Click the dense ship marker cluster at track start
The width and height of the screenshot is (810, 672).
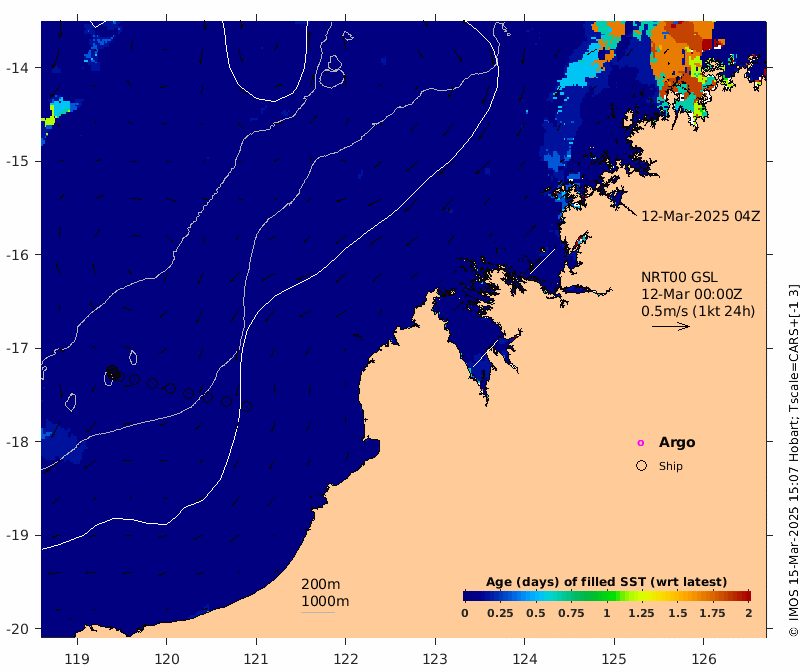(x=114, y=373)
